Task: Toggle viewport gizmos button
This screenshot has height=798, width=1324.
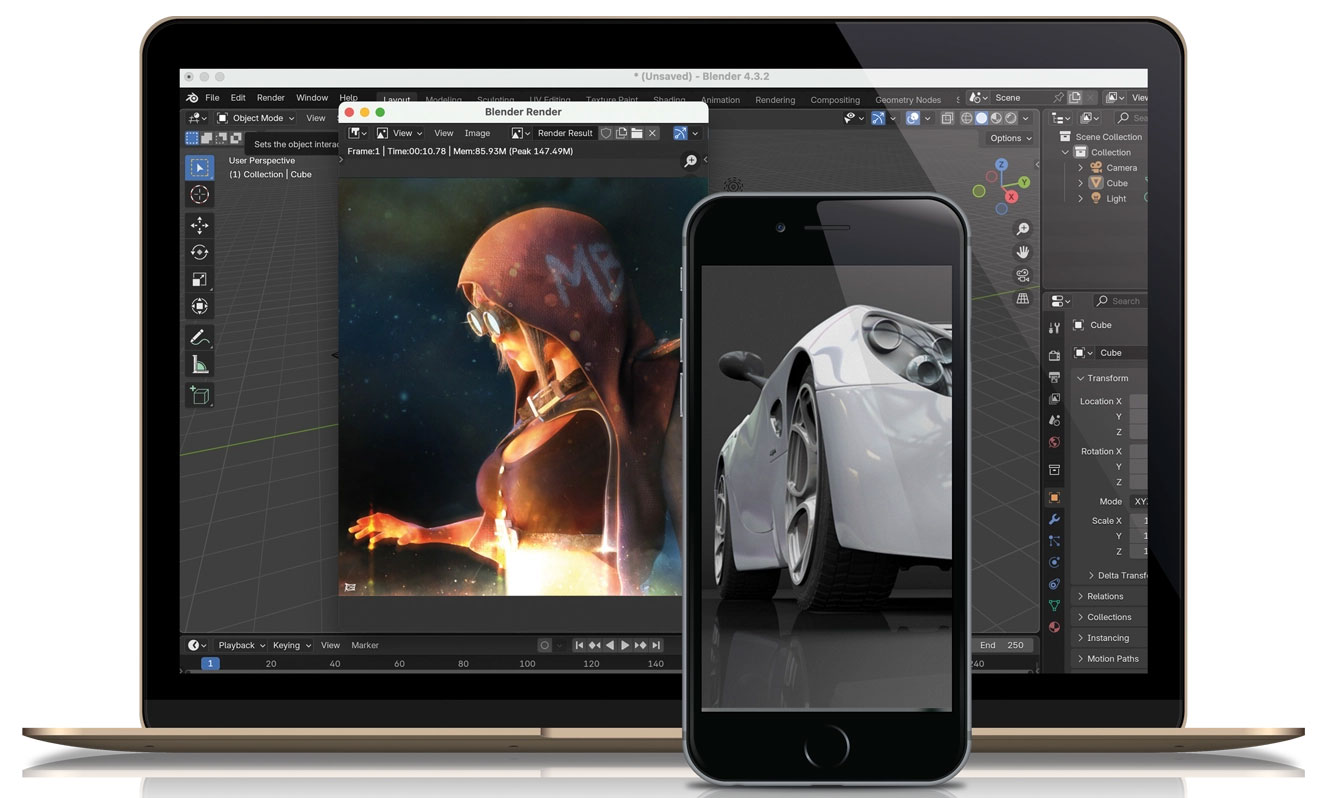Action: tap(878, 118)
